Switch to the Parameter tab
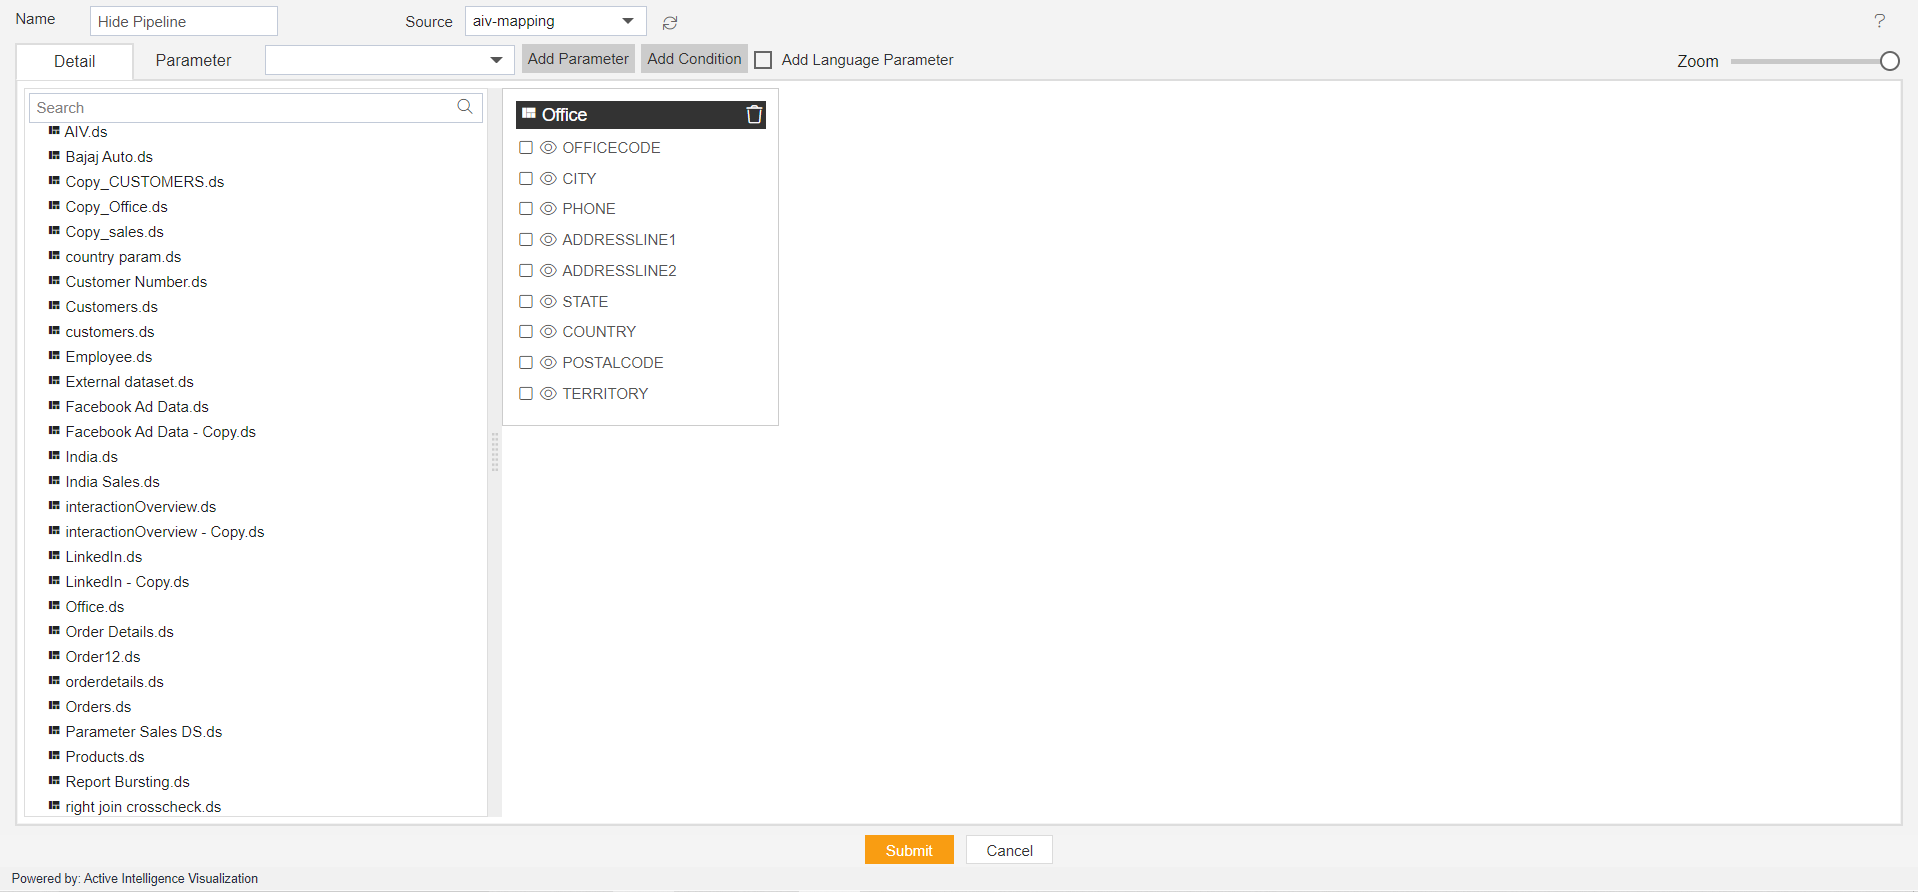 click(x=193, y=60)
